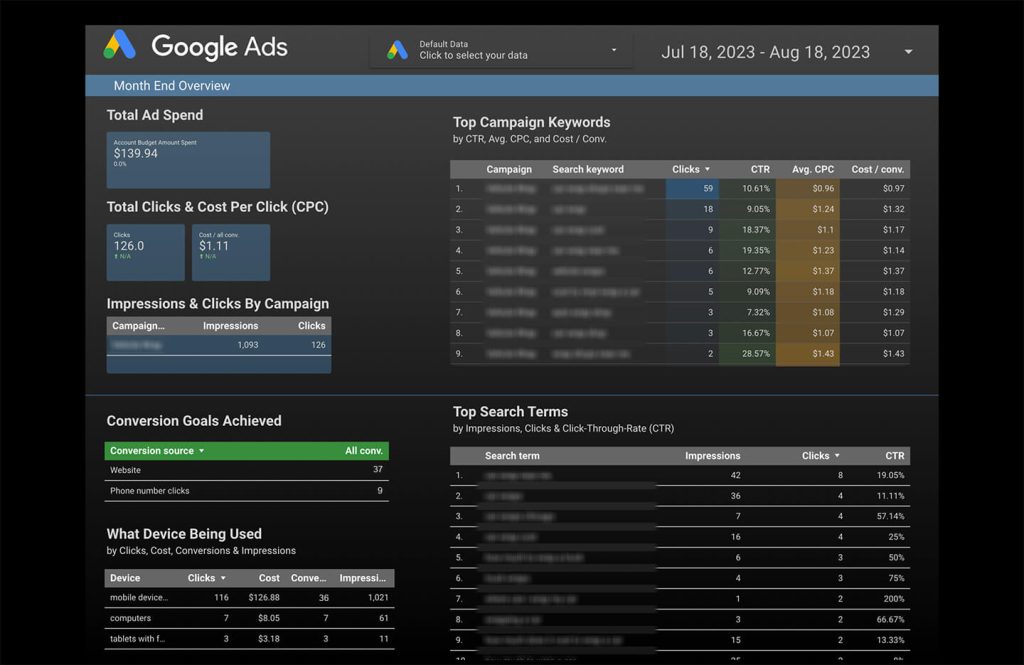1024x665 pixels.
Task: Select the computers row in the Device table
Action: pos(249,619)
